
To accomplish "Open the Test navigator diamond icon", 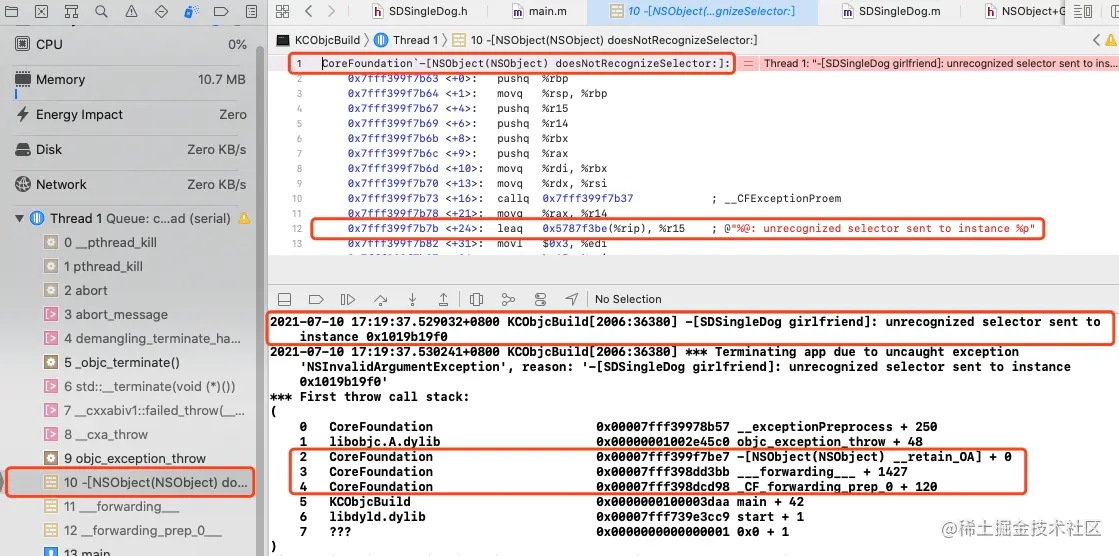I will point(161,11).
